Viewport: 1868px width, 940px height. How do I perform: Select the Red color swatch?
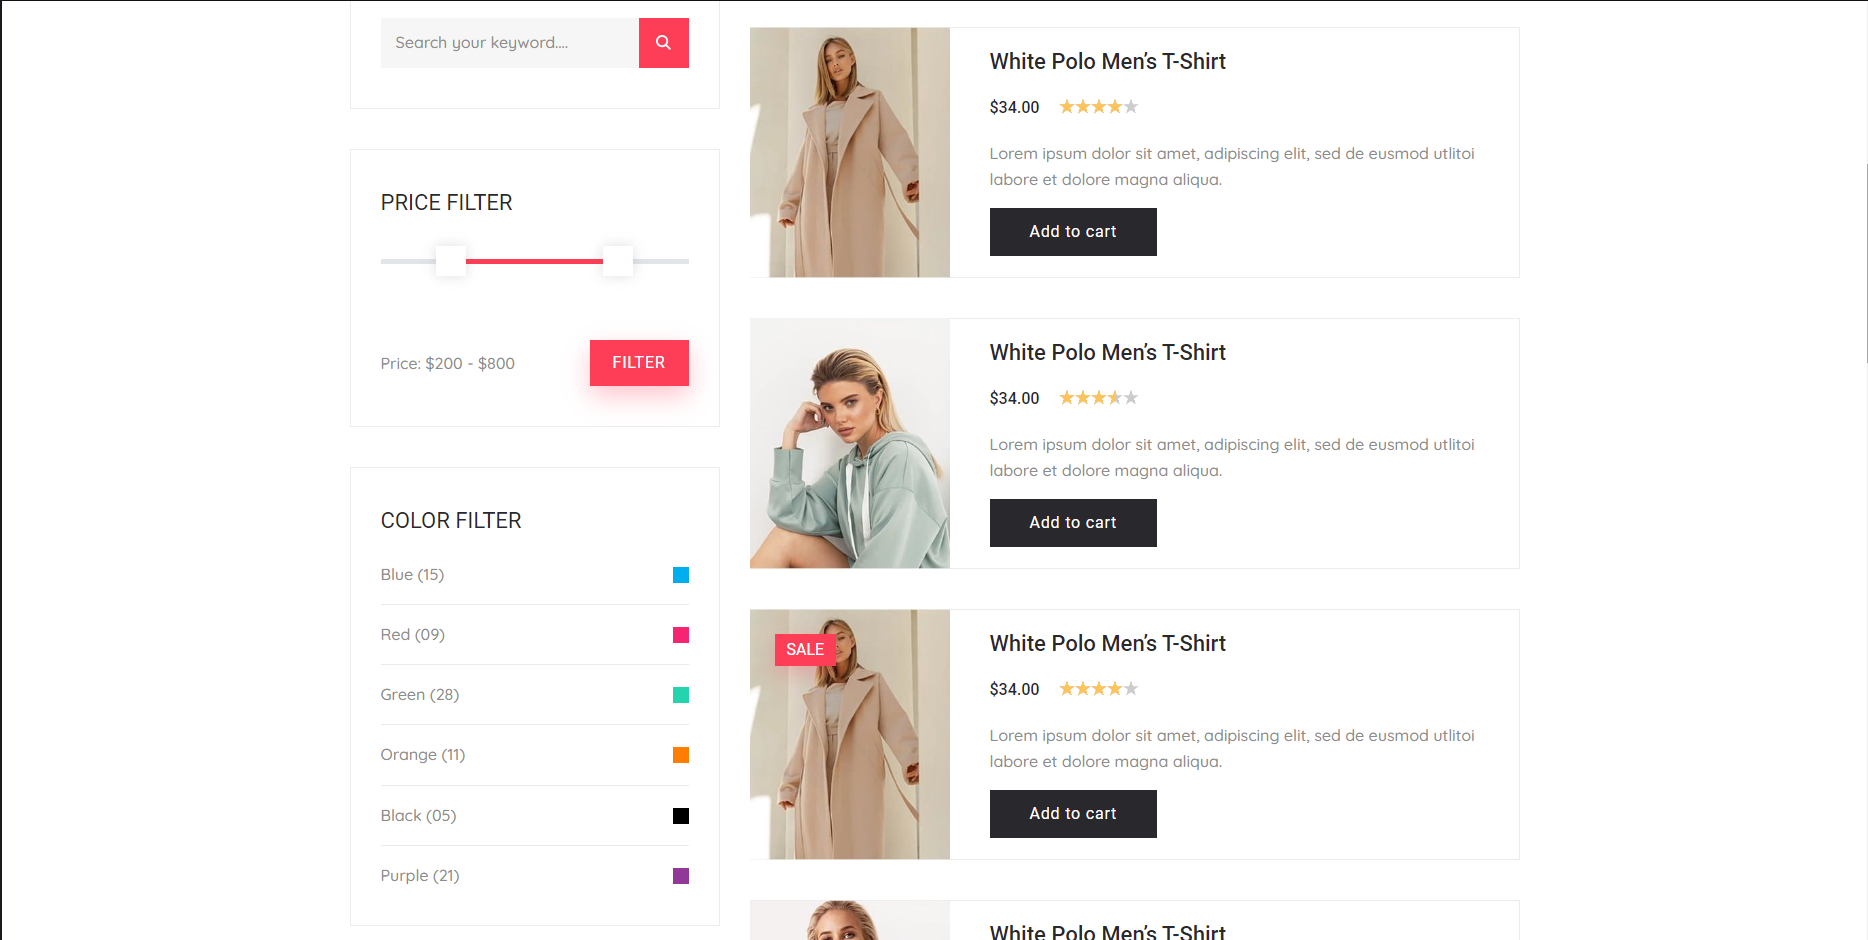(x=681, y=635)
